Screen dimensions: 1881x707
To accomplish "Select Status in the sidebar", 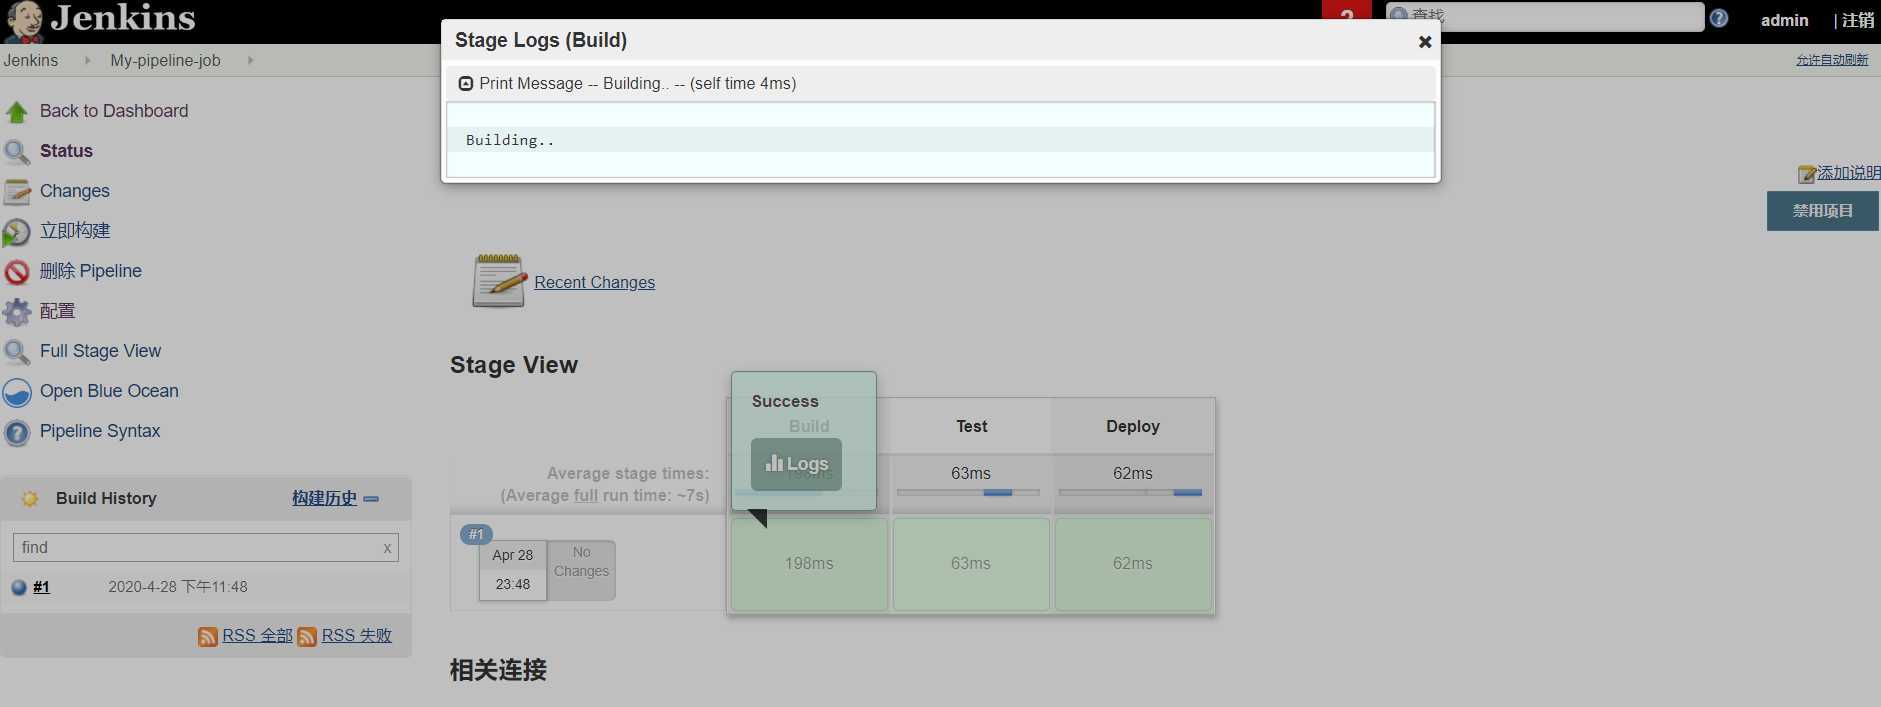I will (x=66, y=151).
